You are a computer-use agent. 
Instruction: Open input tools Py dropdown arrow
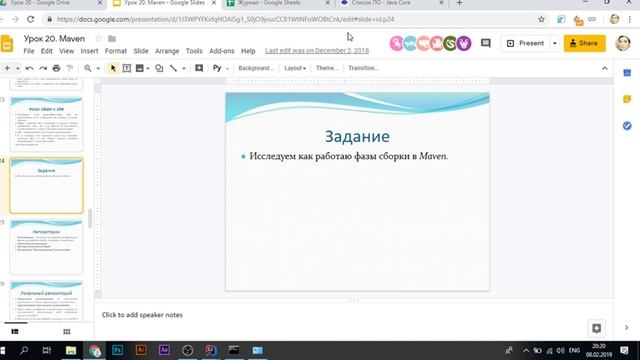click(227, 69)
